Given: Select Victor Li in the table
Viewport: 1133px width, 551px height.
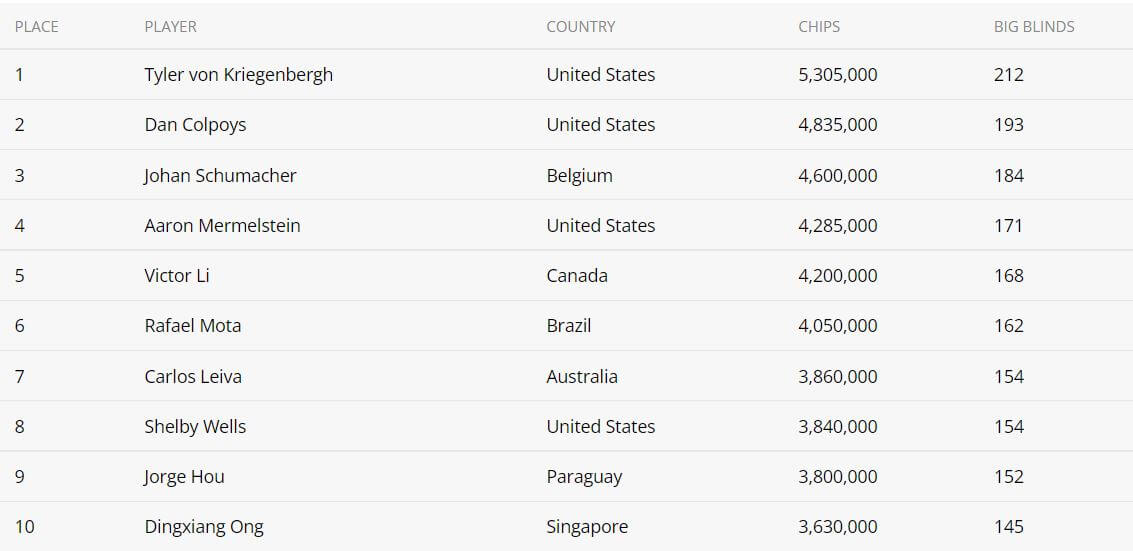Looking at the screenshot, I should coord(177,276).
